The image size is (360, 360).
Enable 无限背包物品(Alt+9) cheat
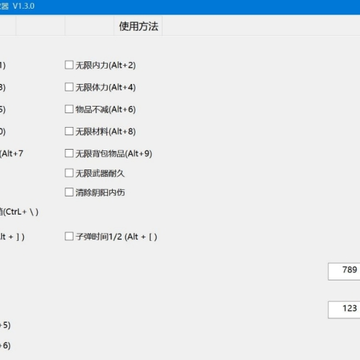coord(69,153)
